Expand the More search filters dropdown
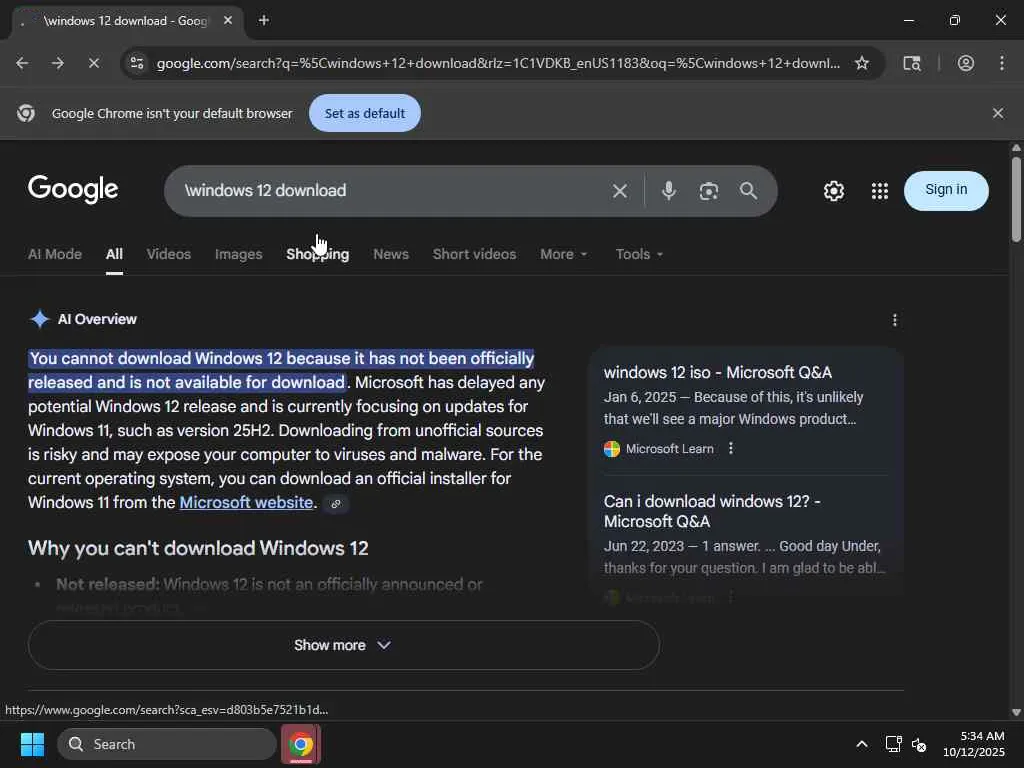The width and height of the screenshot is (1024, 768). 564,254
